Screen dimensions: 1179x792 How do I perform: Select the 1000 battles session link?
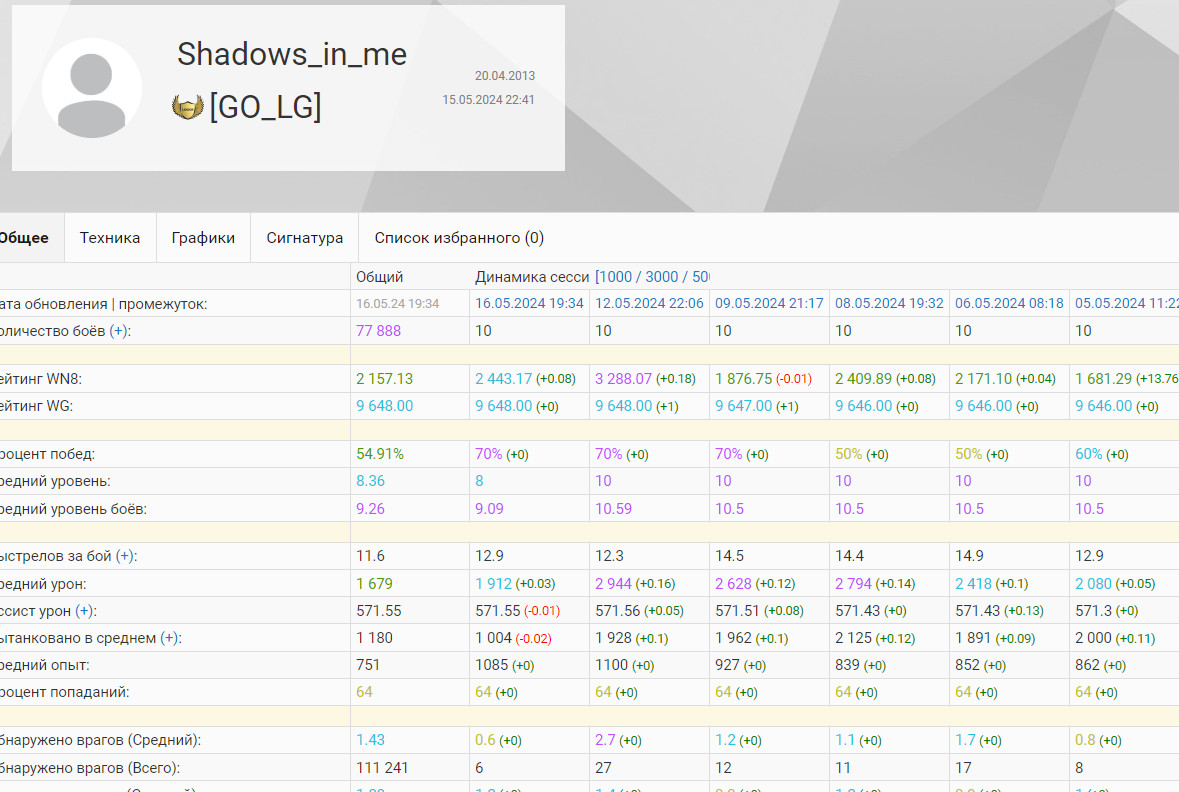coord(616,277)
